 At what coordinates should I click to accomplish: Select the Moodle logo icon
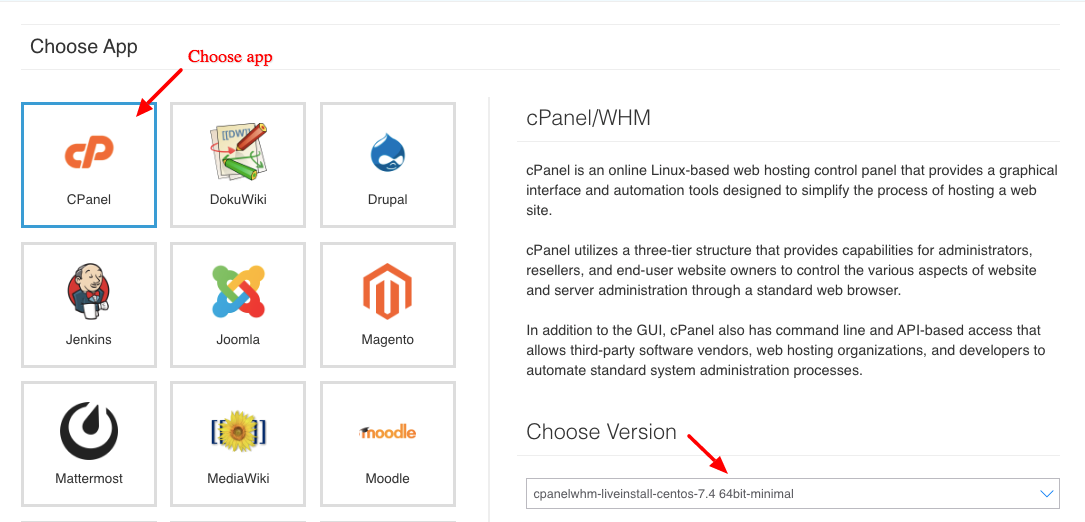388,432
